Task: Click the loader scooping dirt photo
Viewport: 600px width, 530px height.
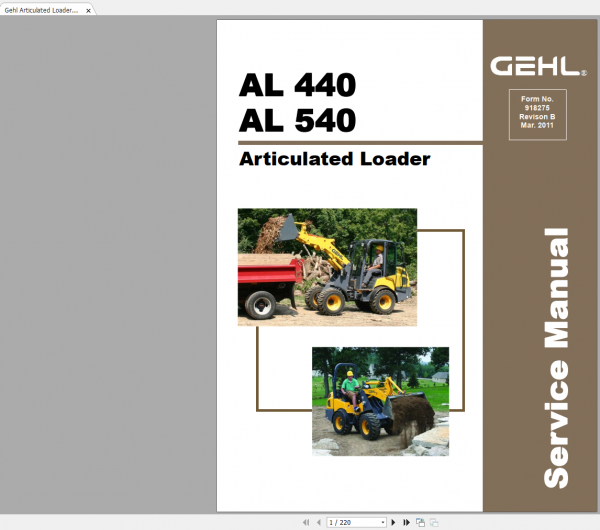Action: (x=380, y=401)
